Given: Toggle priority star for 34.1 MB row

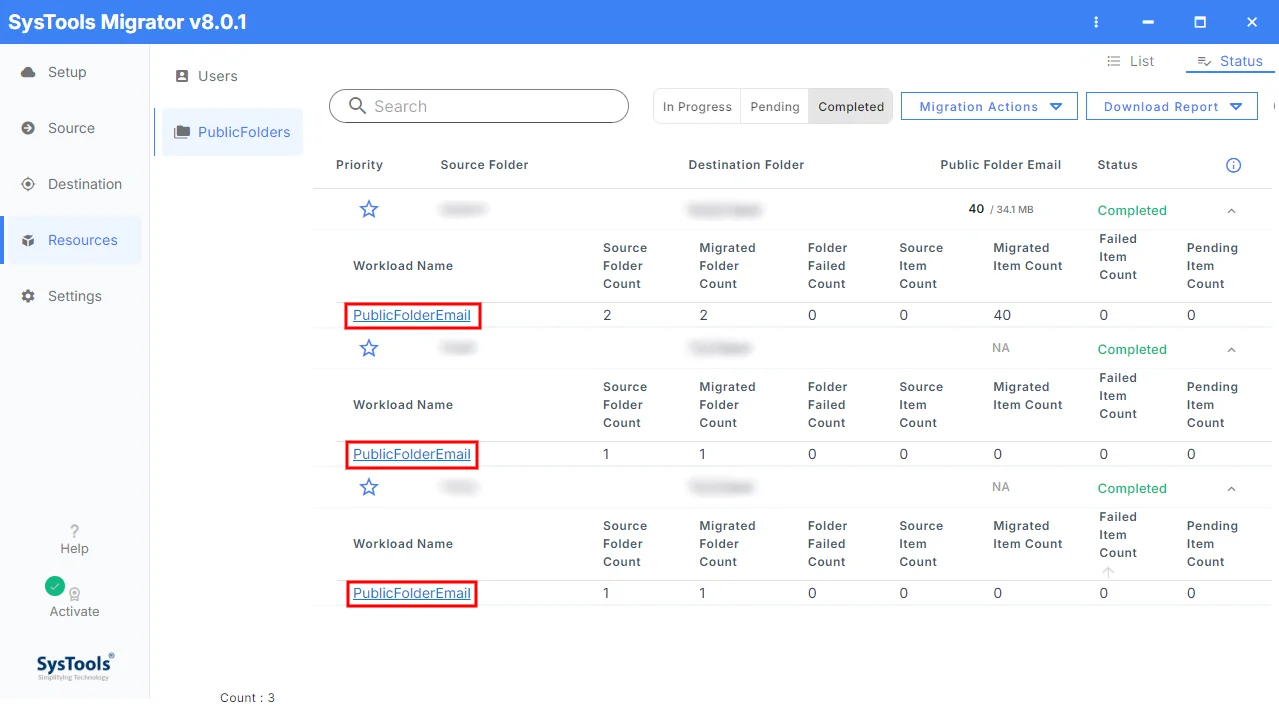Looking at the screenshot, I should point(369,209).
